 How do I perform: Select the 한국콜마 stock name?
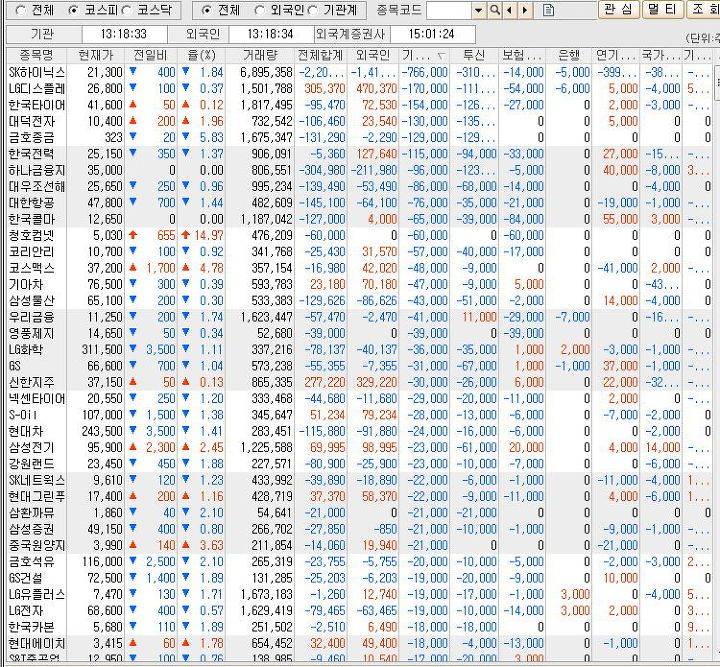pyautogui.click(x=32, y=219)
